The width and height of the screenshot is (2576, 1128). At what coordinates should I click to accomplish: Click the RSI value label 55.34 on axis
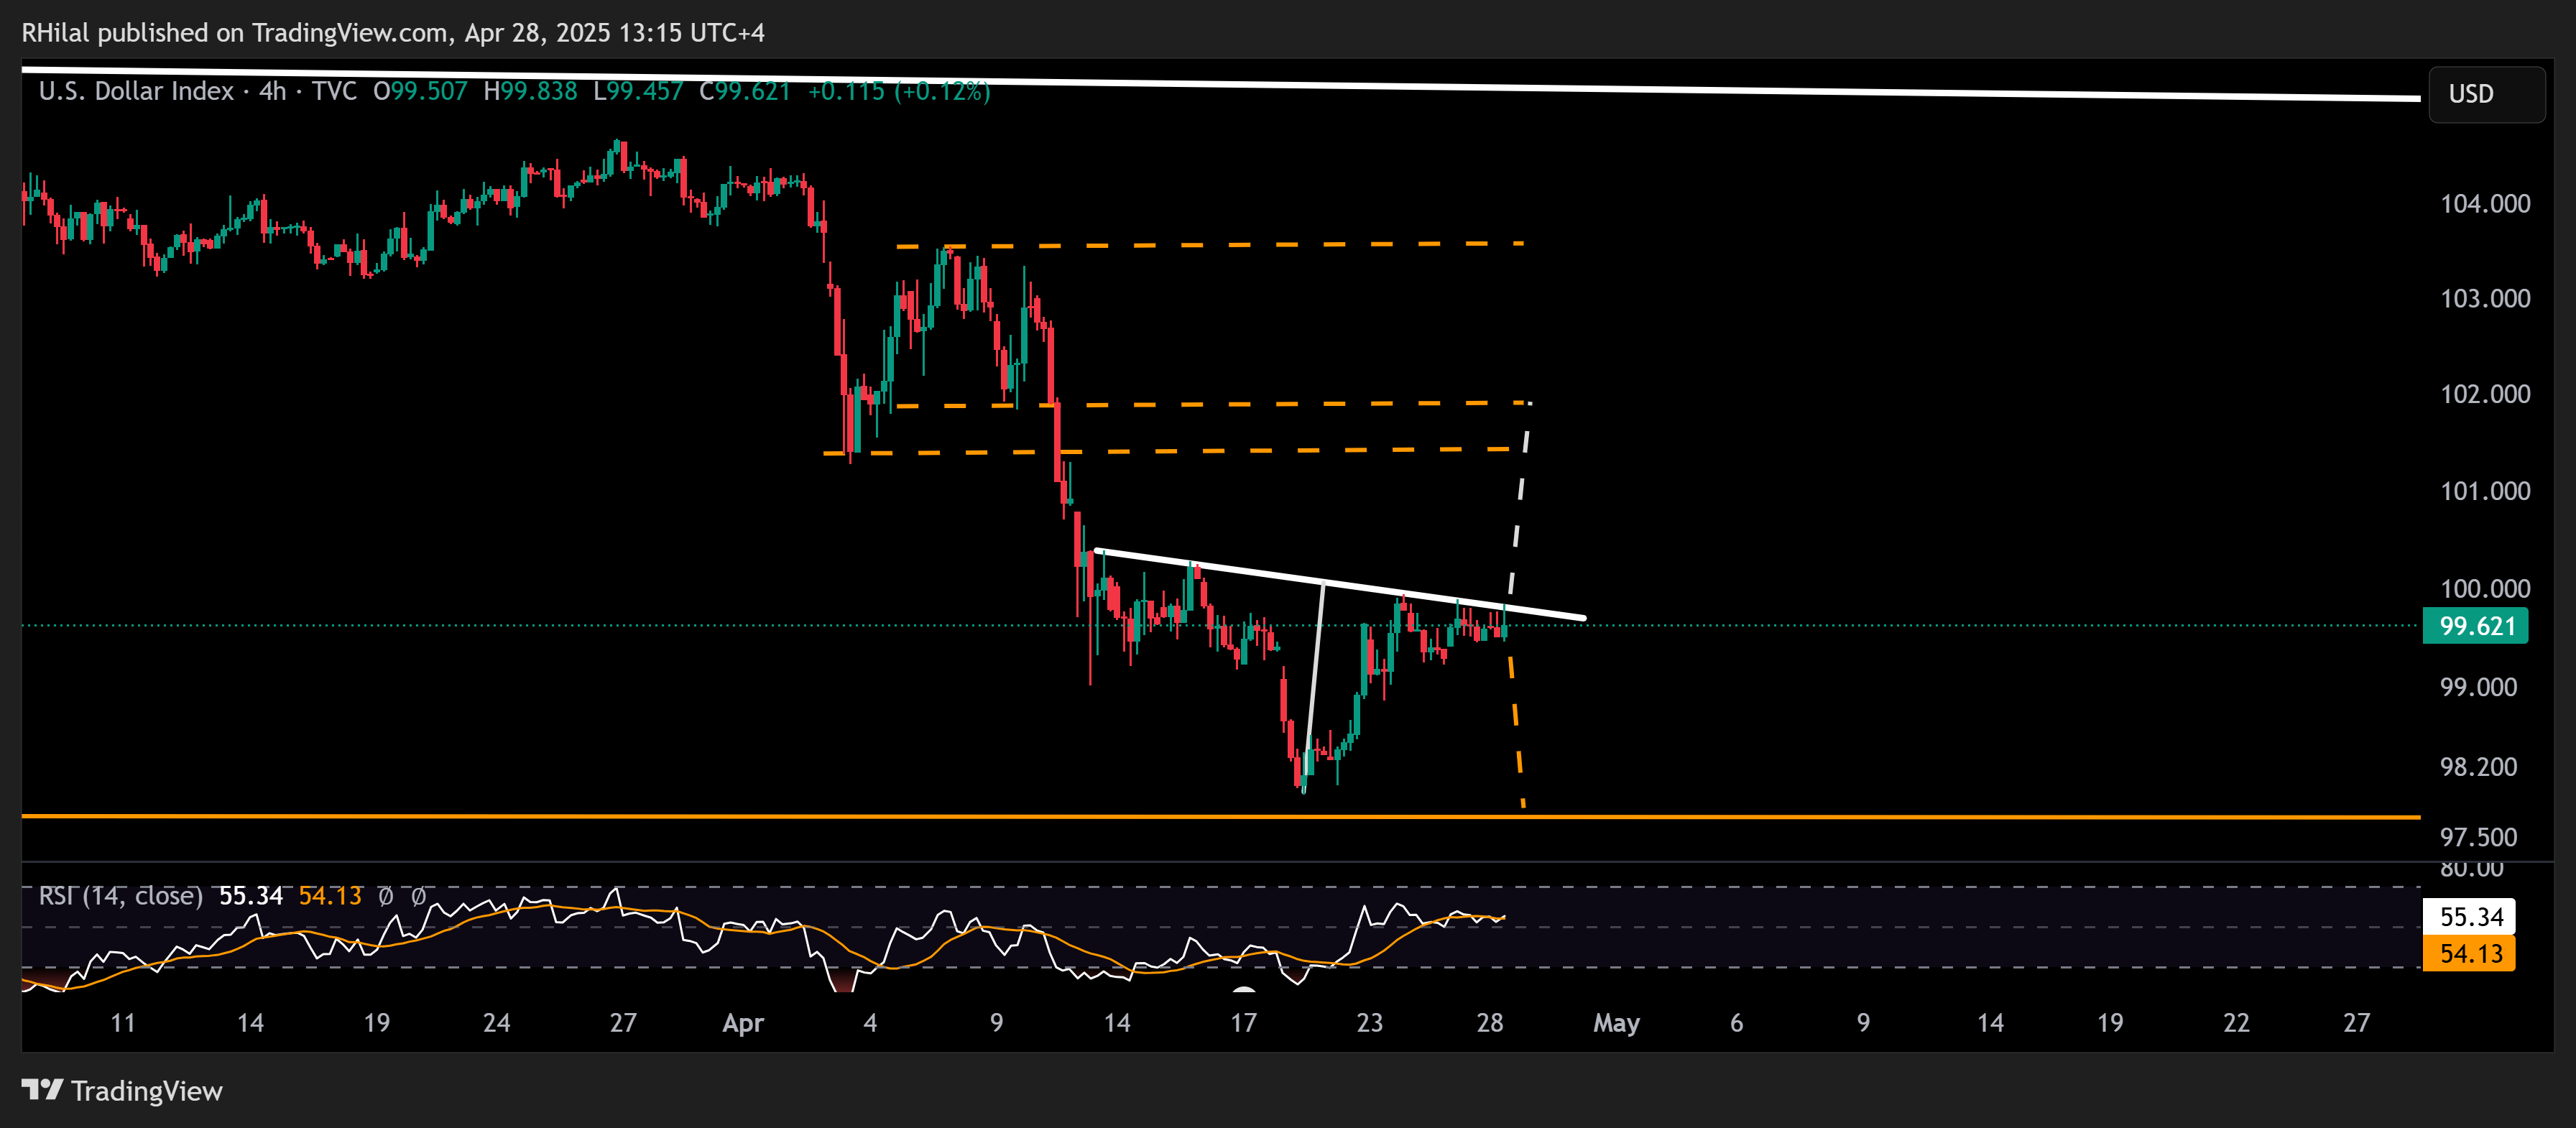point(2470,916)
